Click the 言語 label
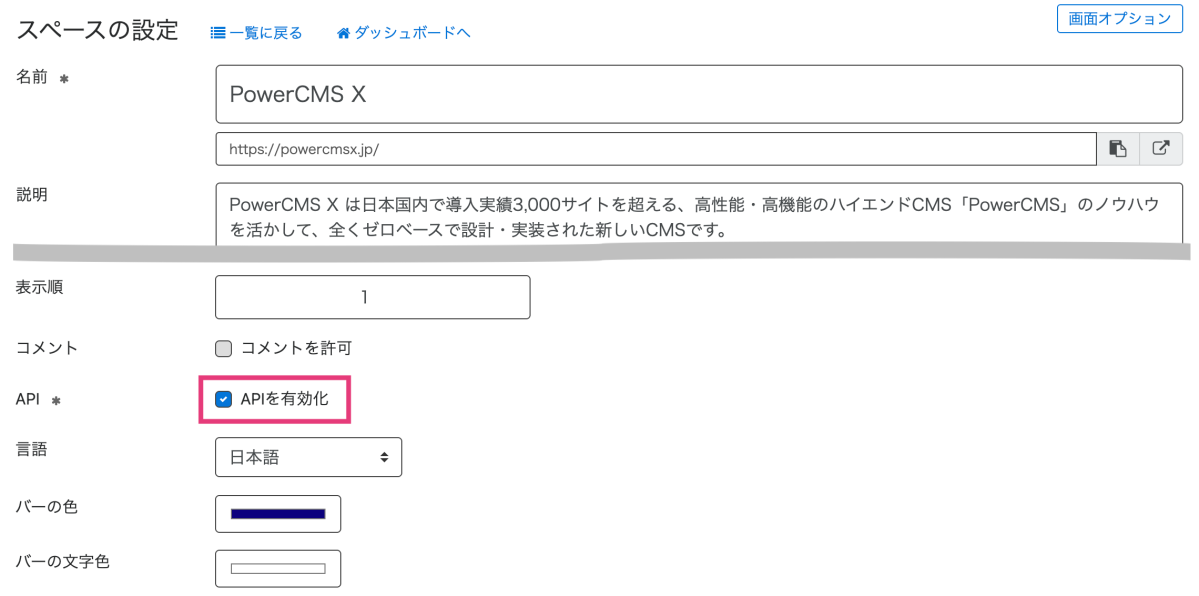 pyautogui.click(x=31, y=449)
